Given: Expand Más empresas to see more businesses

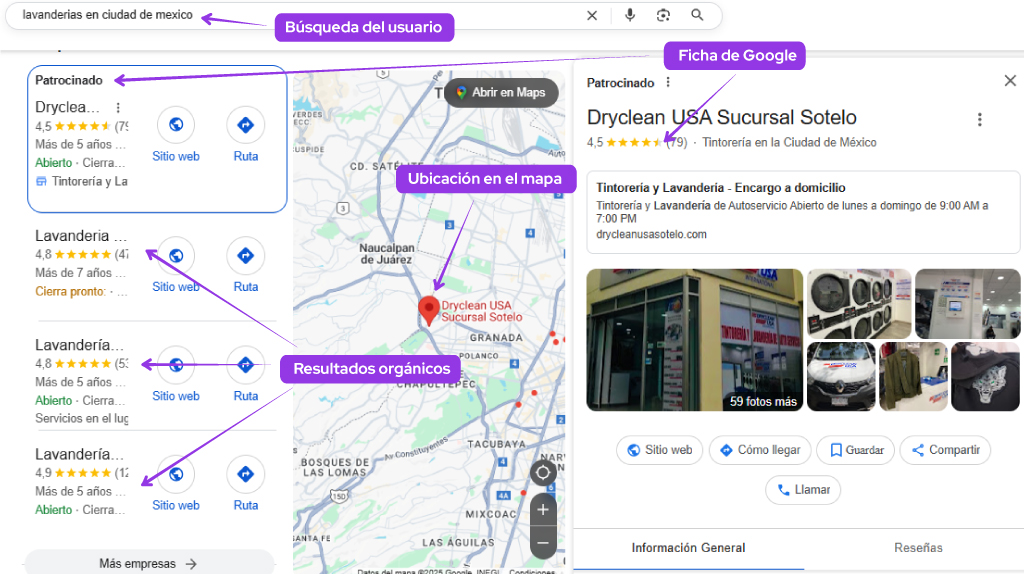Looking at the screenshot, I should (148, 563).
